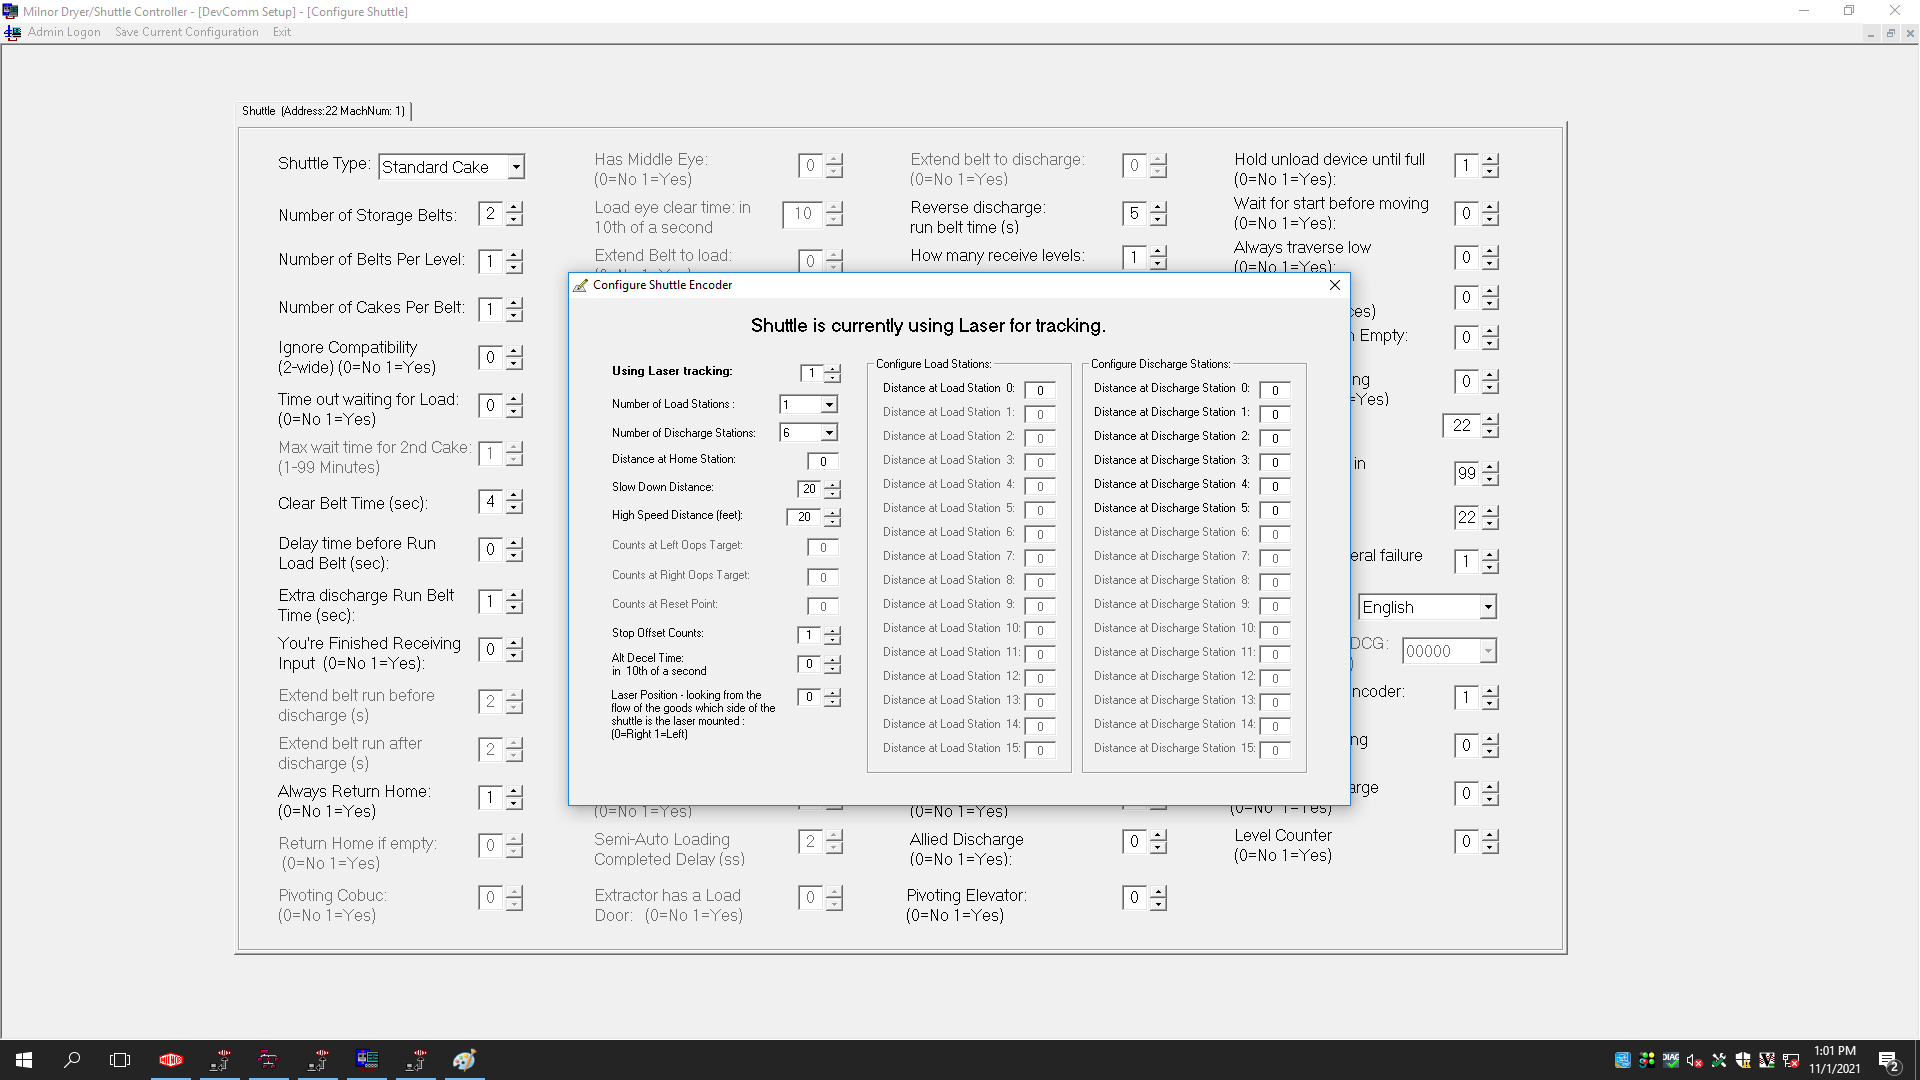Click the Distance at Home Station field
The width and height of the screenshot is (1920, 1080).
pos(822,461)
